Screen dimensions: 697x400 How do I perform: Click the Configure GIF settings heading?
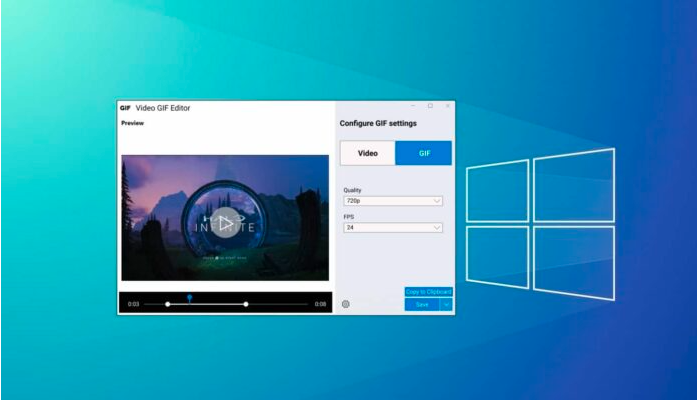click(378, 123)
